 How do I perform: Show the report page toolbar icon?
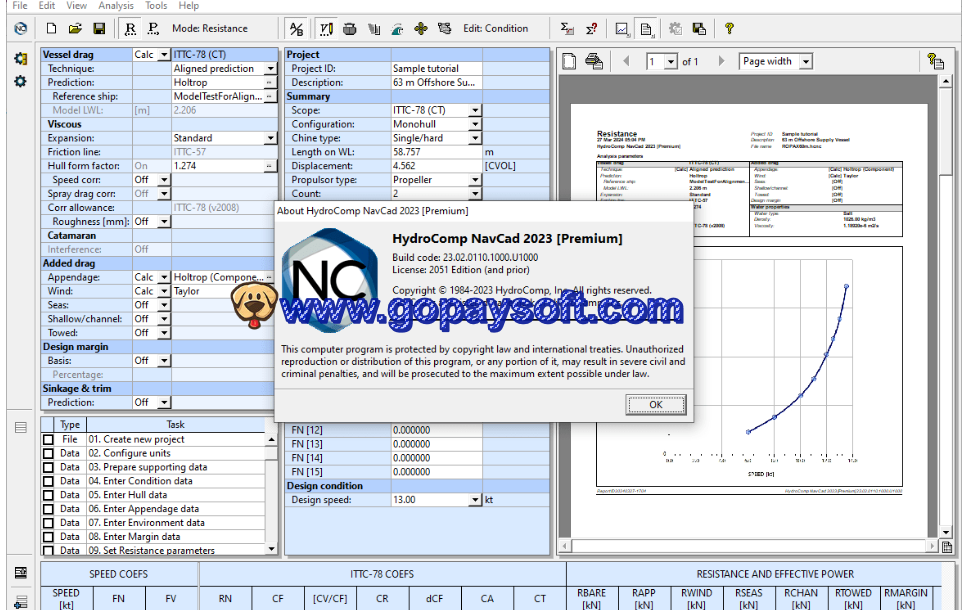(646, 28)
